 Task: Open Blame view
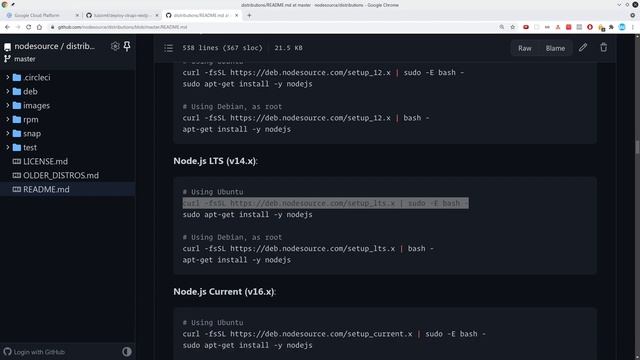coord(555,48)
